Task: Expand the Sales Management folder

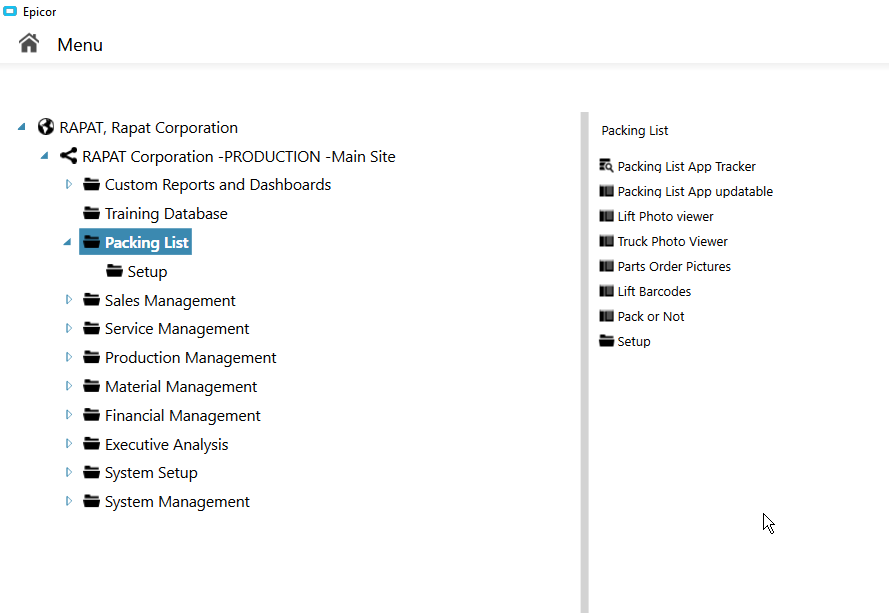Action: tap(69, 299)
